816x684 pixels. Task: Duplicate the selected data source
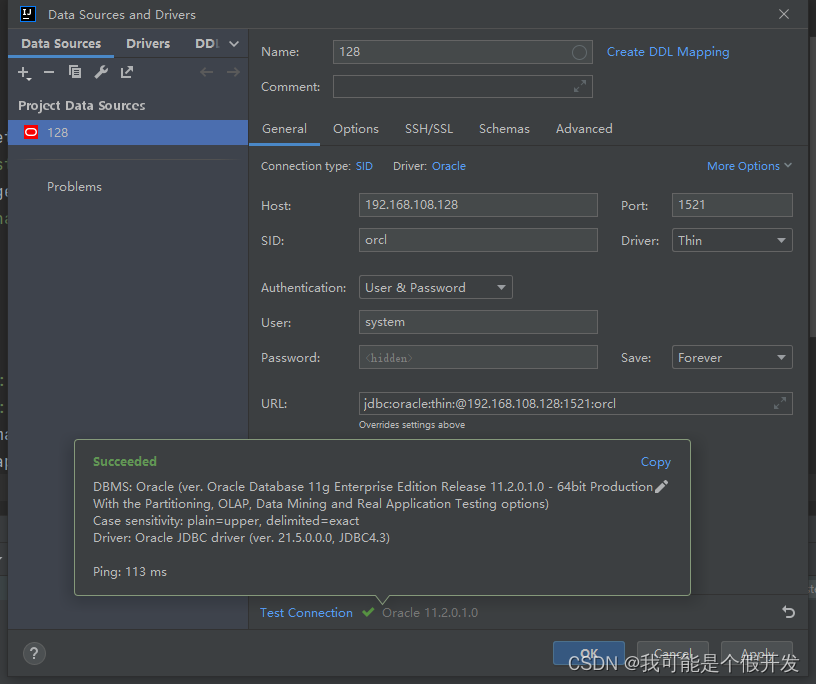(75, 72)
